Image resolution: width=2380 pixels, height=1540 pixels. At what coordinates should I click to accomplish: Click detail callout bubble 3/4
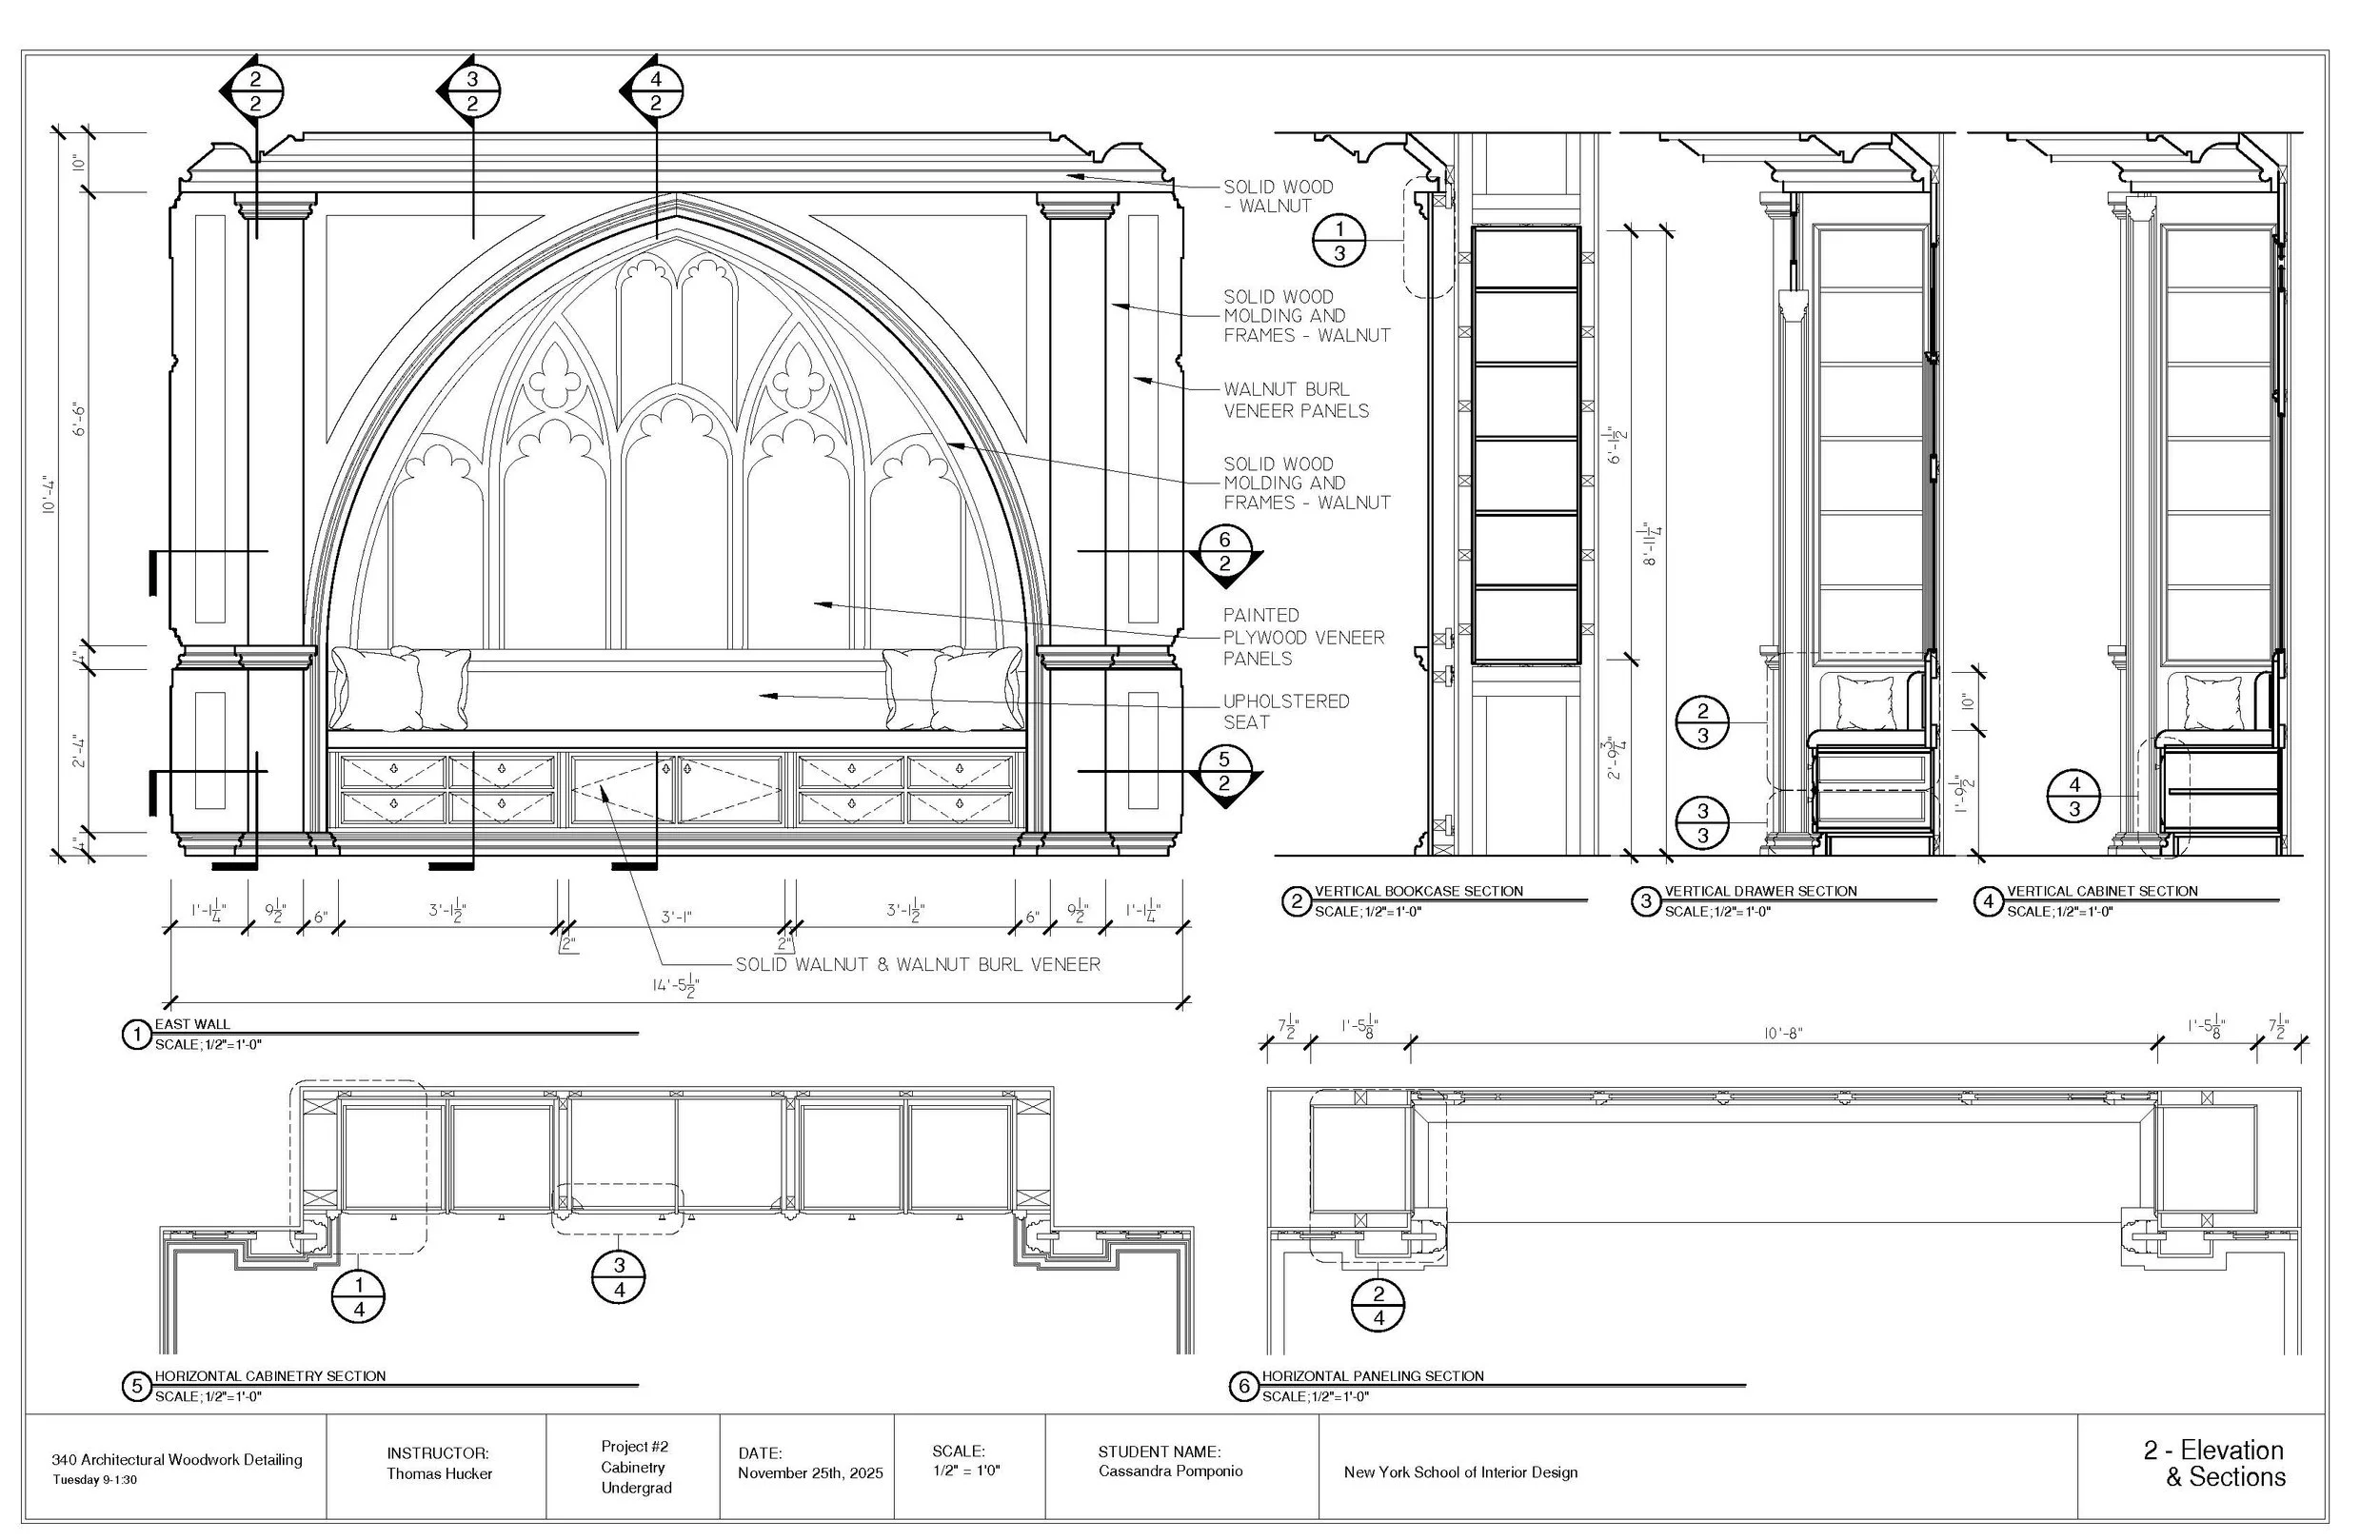coord(619,1278)
